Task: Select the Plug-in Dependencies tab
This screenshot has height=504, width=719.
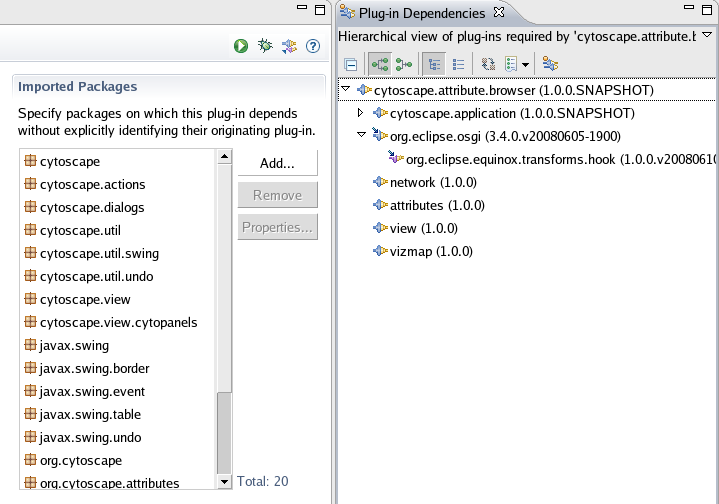Action: point(422,13)
